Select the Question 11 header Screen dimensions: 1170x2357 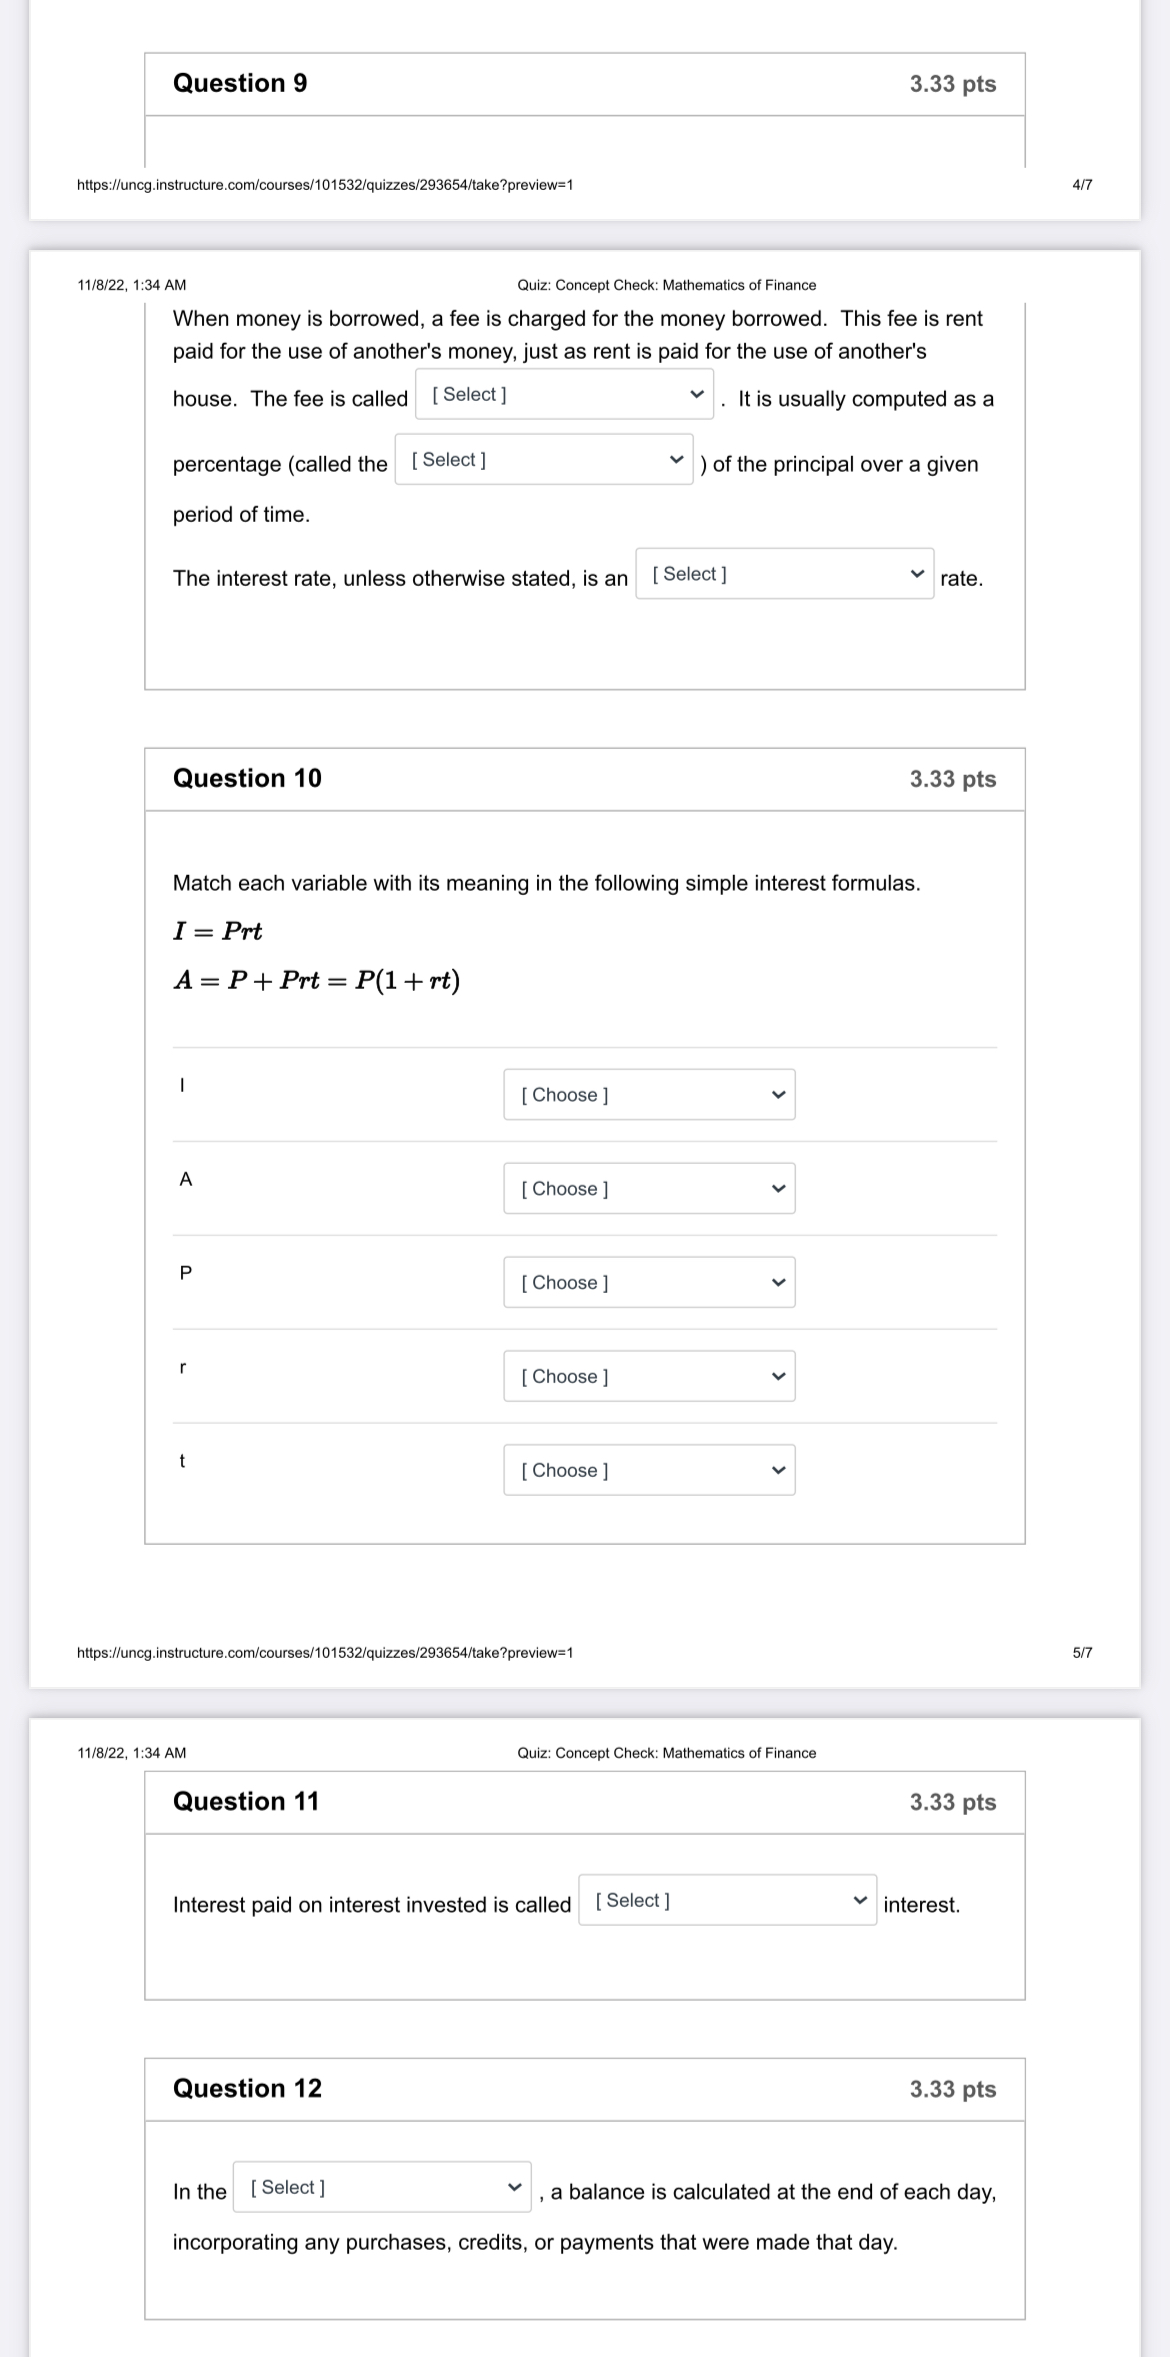246,1792
